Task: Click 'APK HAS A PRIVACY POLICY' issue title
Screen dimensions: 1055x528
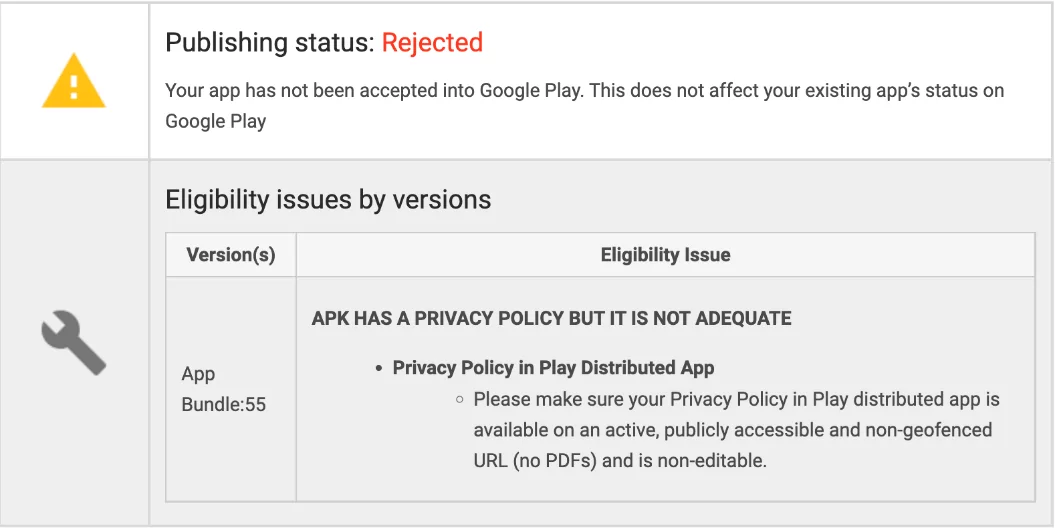Action: pos(551,319)
